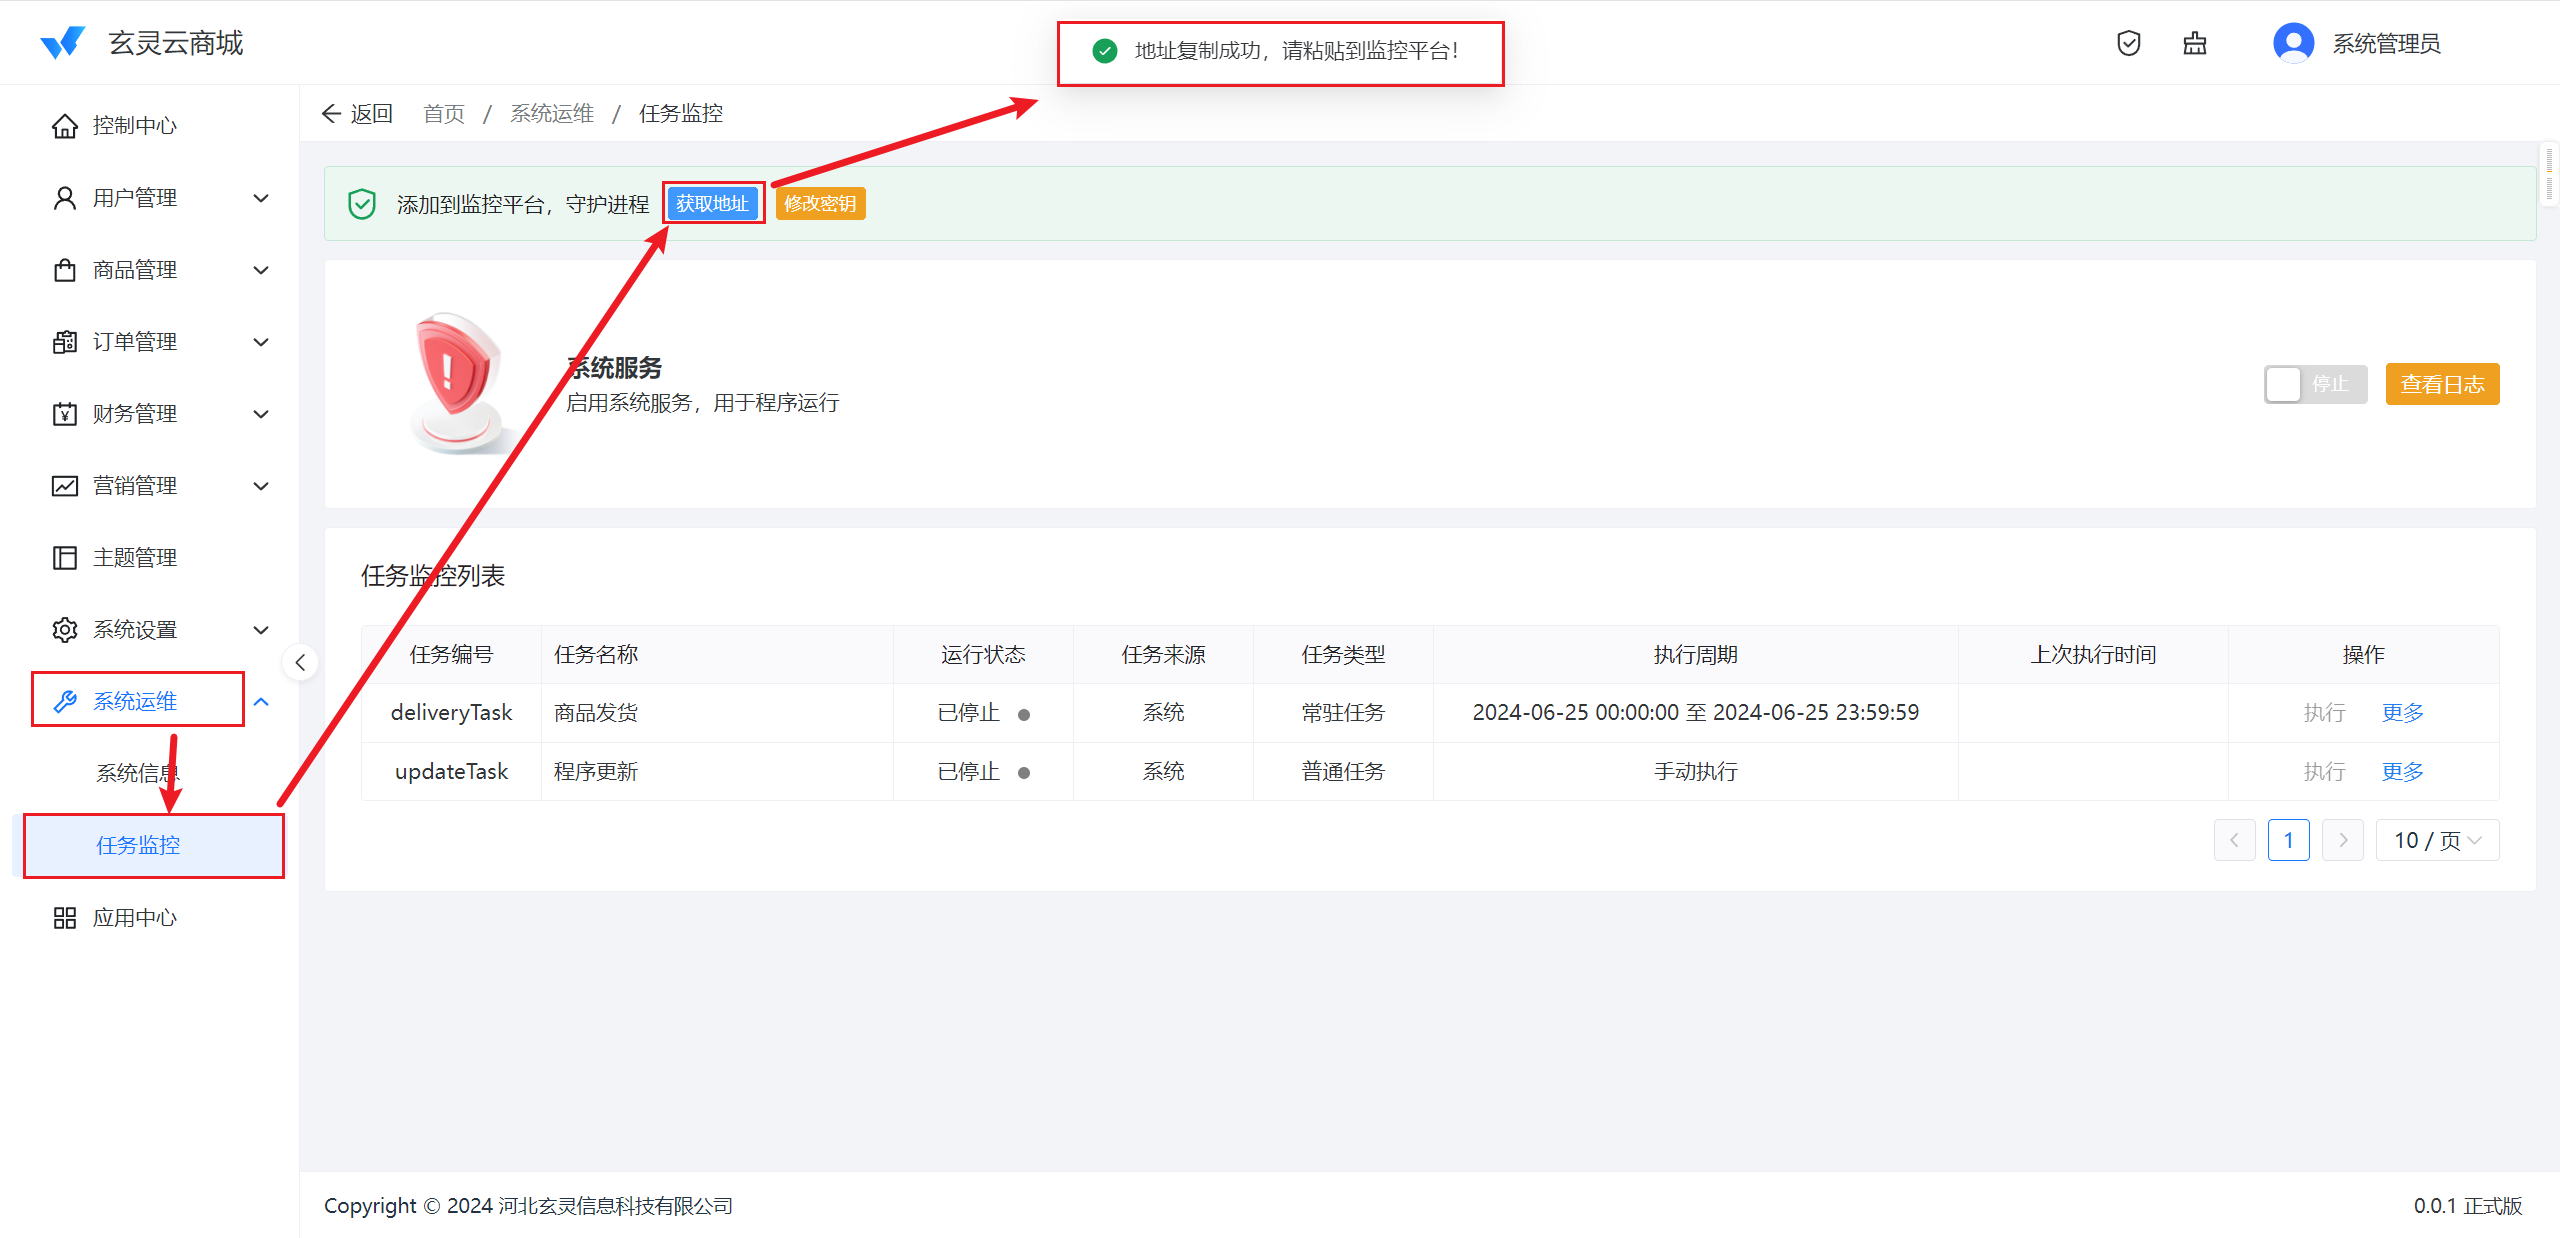Collapse the 系统运维 menu chevron

[261, 702]
